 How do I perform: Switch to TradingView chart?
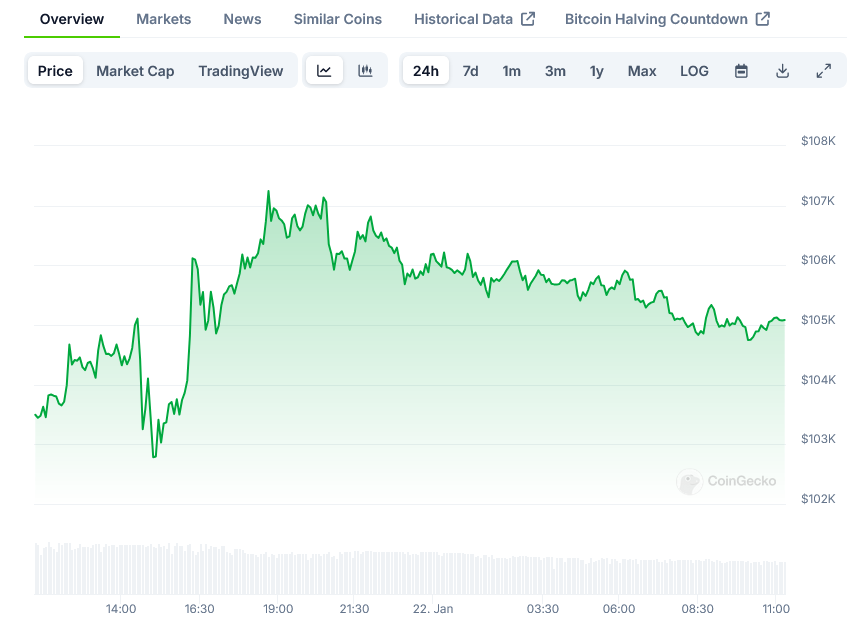pyautogui.click(x=240, y=71)
